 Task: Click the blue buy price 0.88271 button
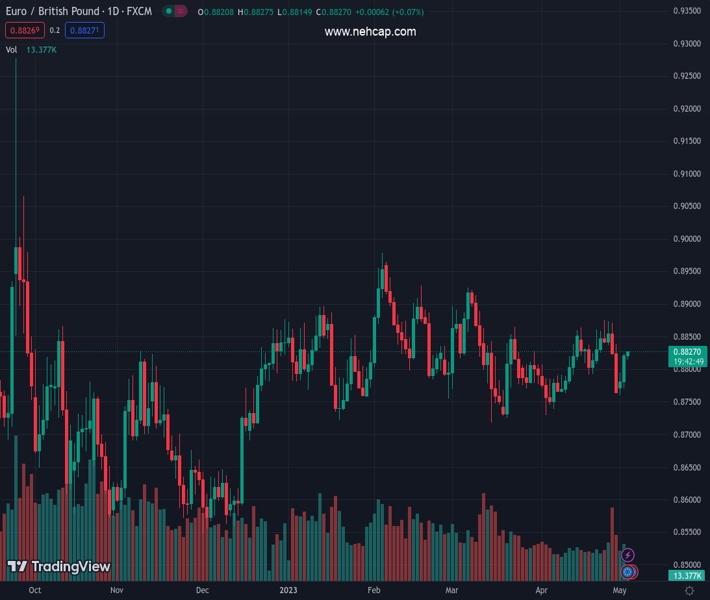[86, 30]
